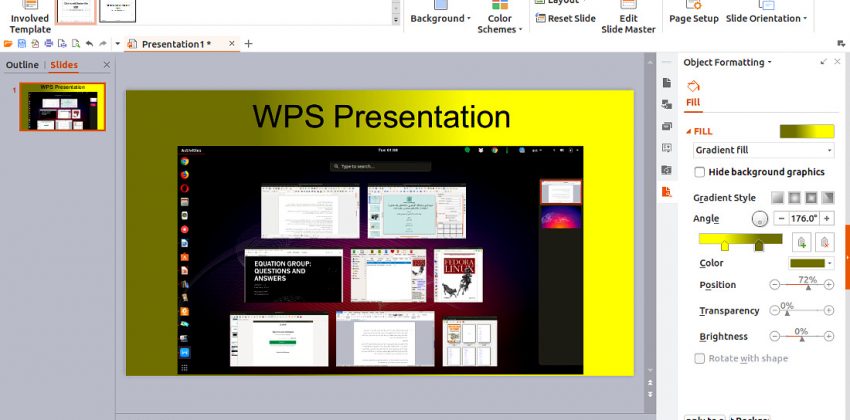Screen dimensions: 850x420
Task: Add a gradient stop with green plus icon
Action: pos(802,242)
